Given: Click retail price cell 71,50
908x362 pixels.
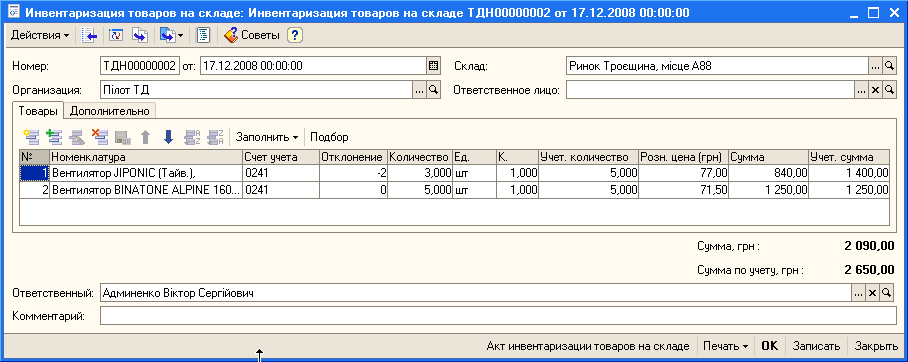Looking at the screenshot, I should [x=683, y=190].
